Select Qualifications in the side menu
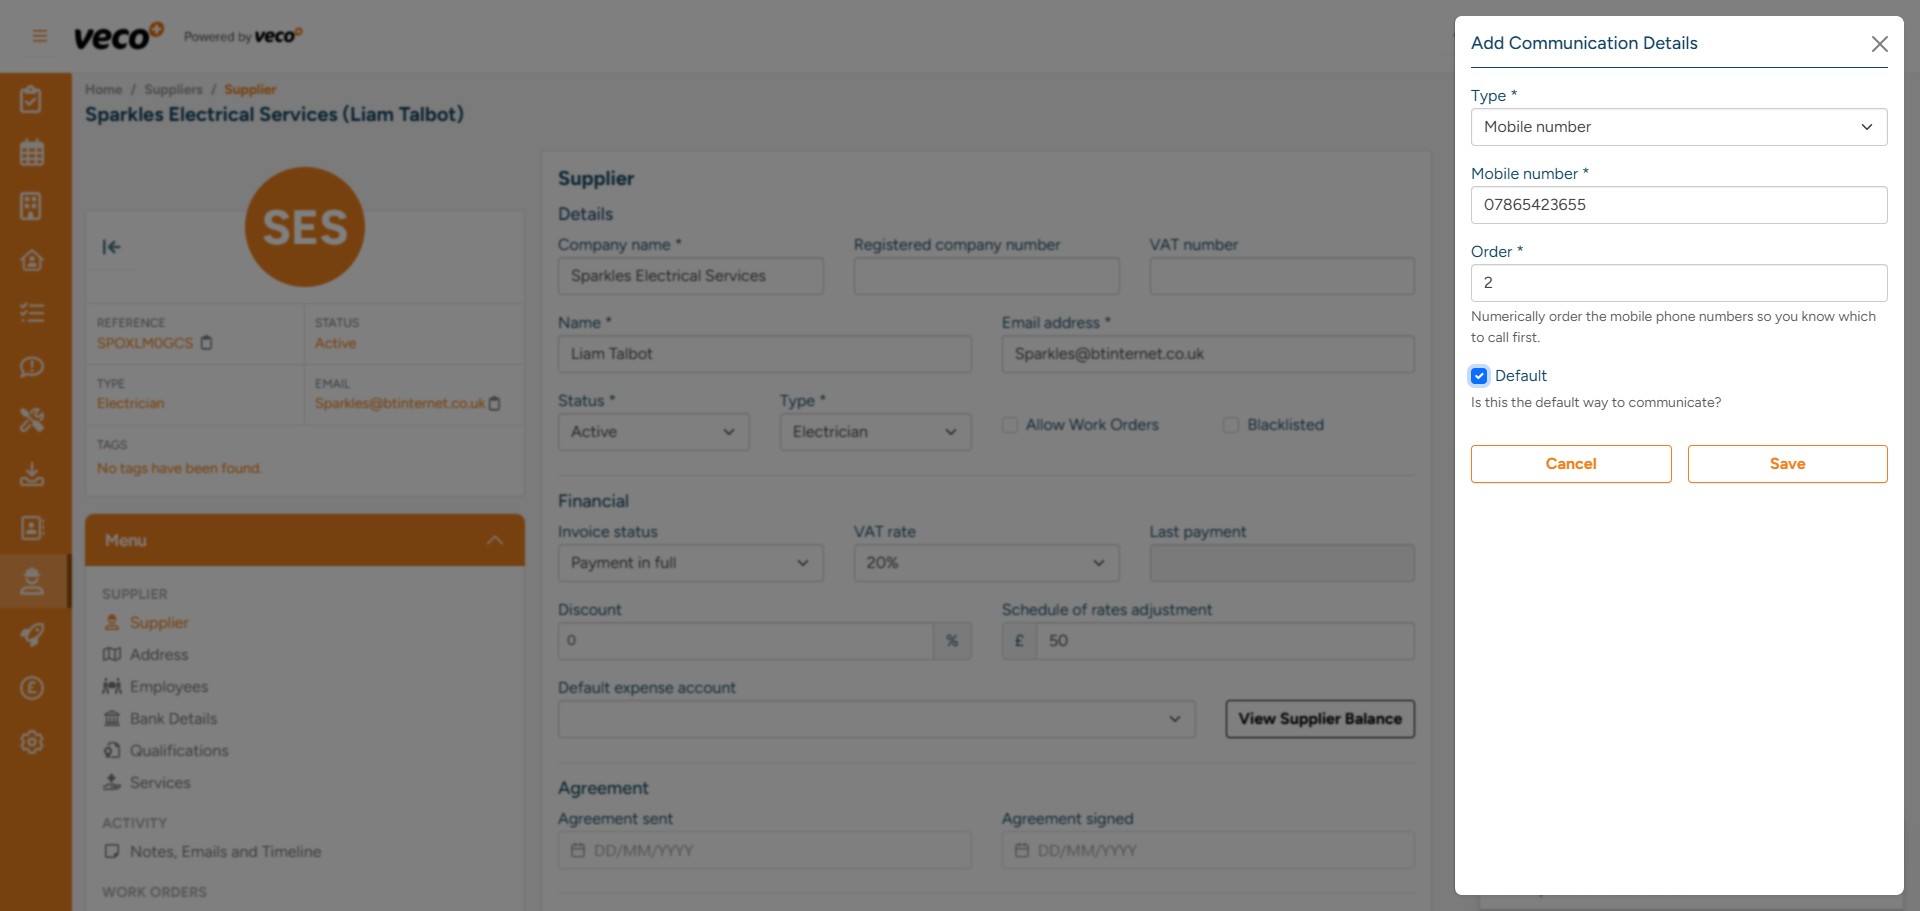1920x911 pixels. pyautogui.click(x=179, y=751)
